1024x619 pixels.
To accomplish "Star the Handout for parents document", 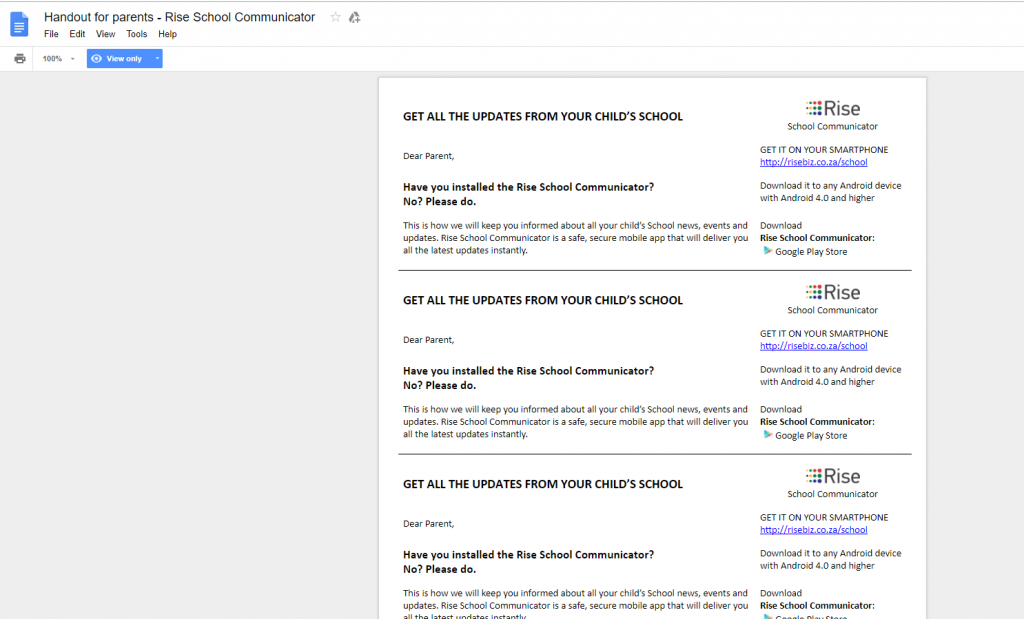I will (335, 17).
